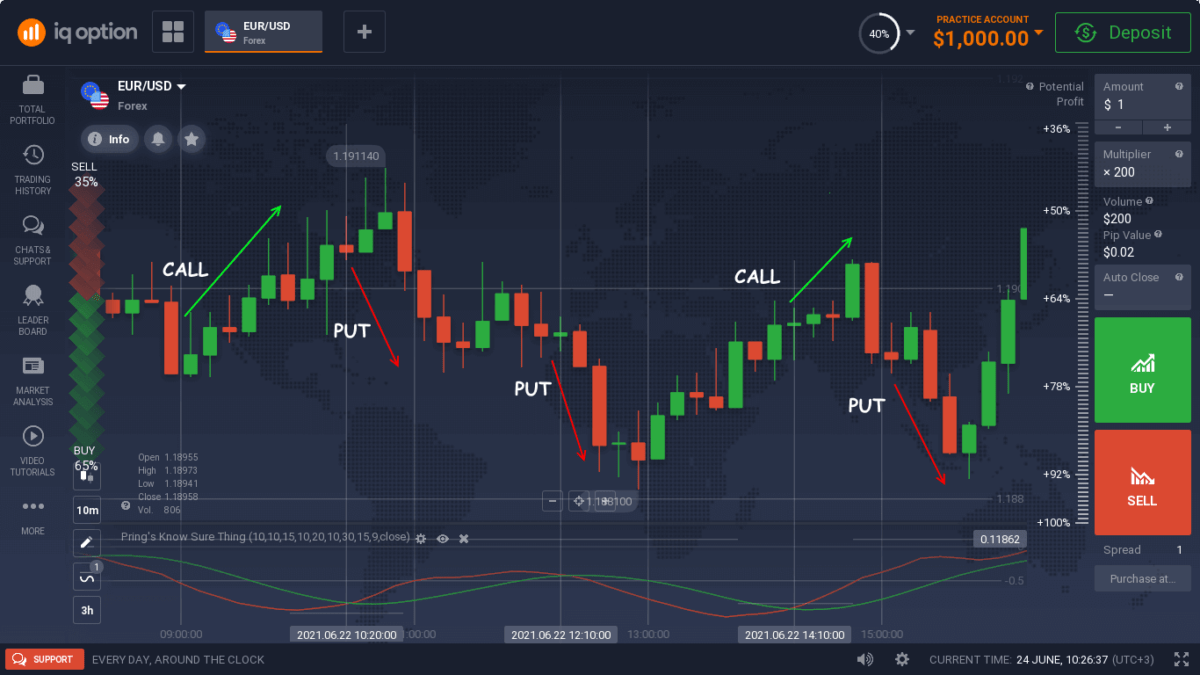Add a new asset tab with plus
The image size is (1200, 675).
364,32
